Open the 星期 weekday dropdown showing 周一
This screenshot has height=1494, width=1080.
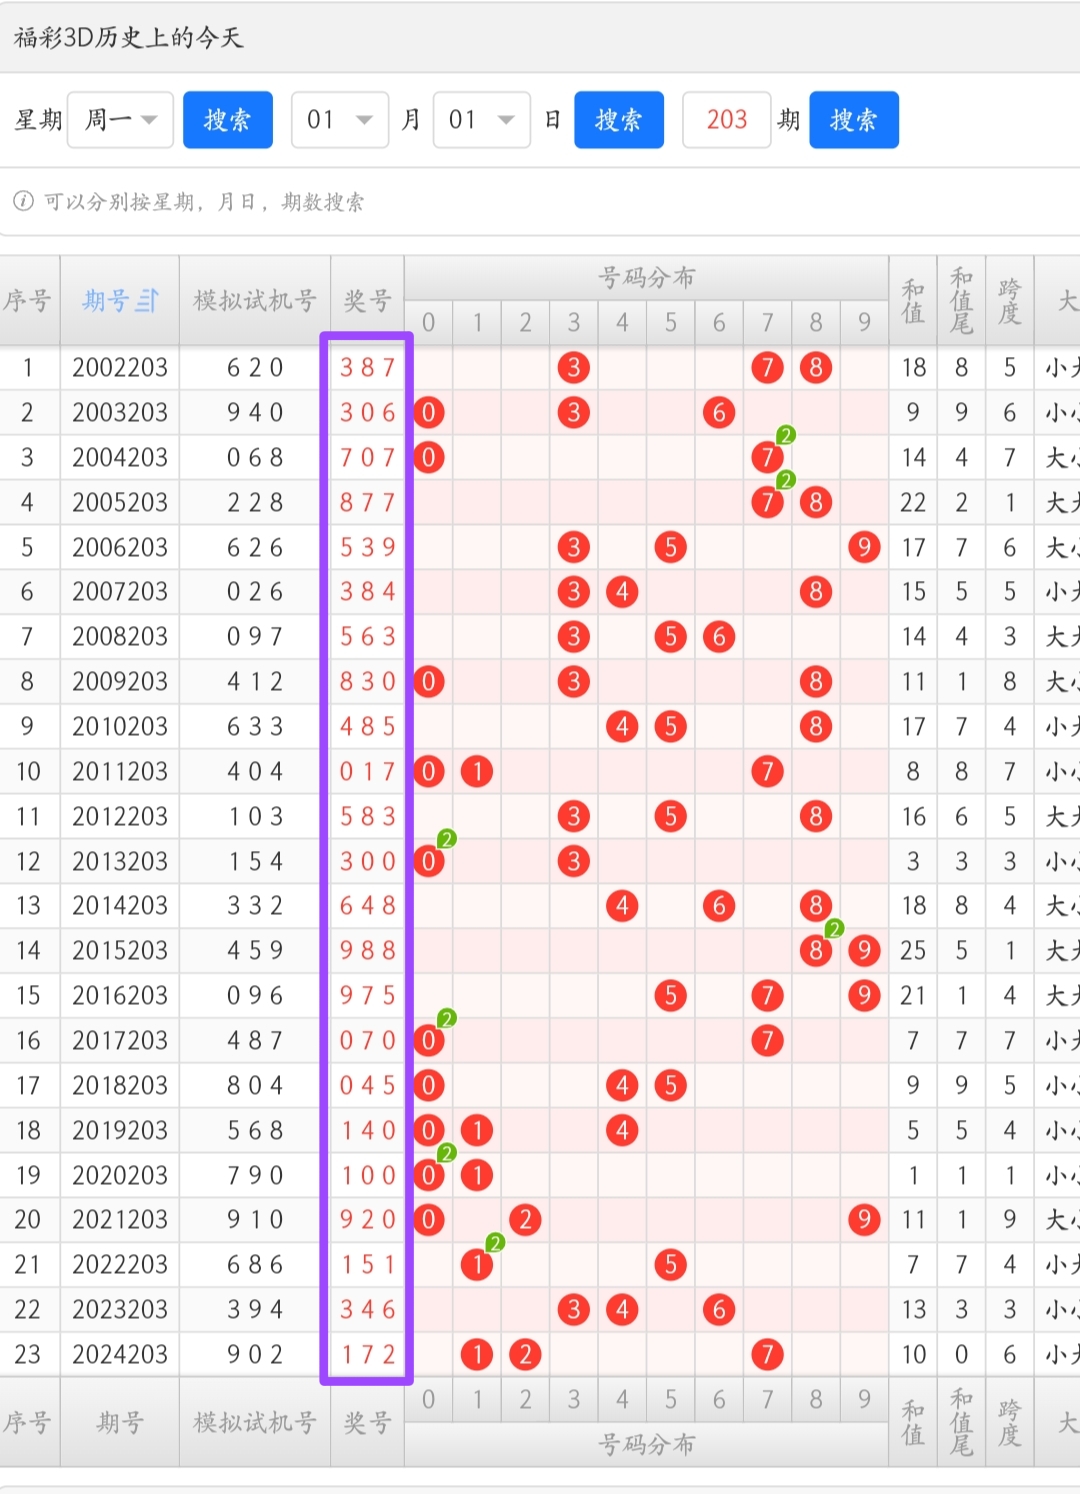pyautogui.click(x=121, y=120)
